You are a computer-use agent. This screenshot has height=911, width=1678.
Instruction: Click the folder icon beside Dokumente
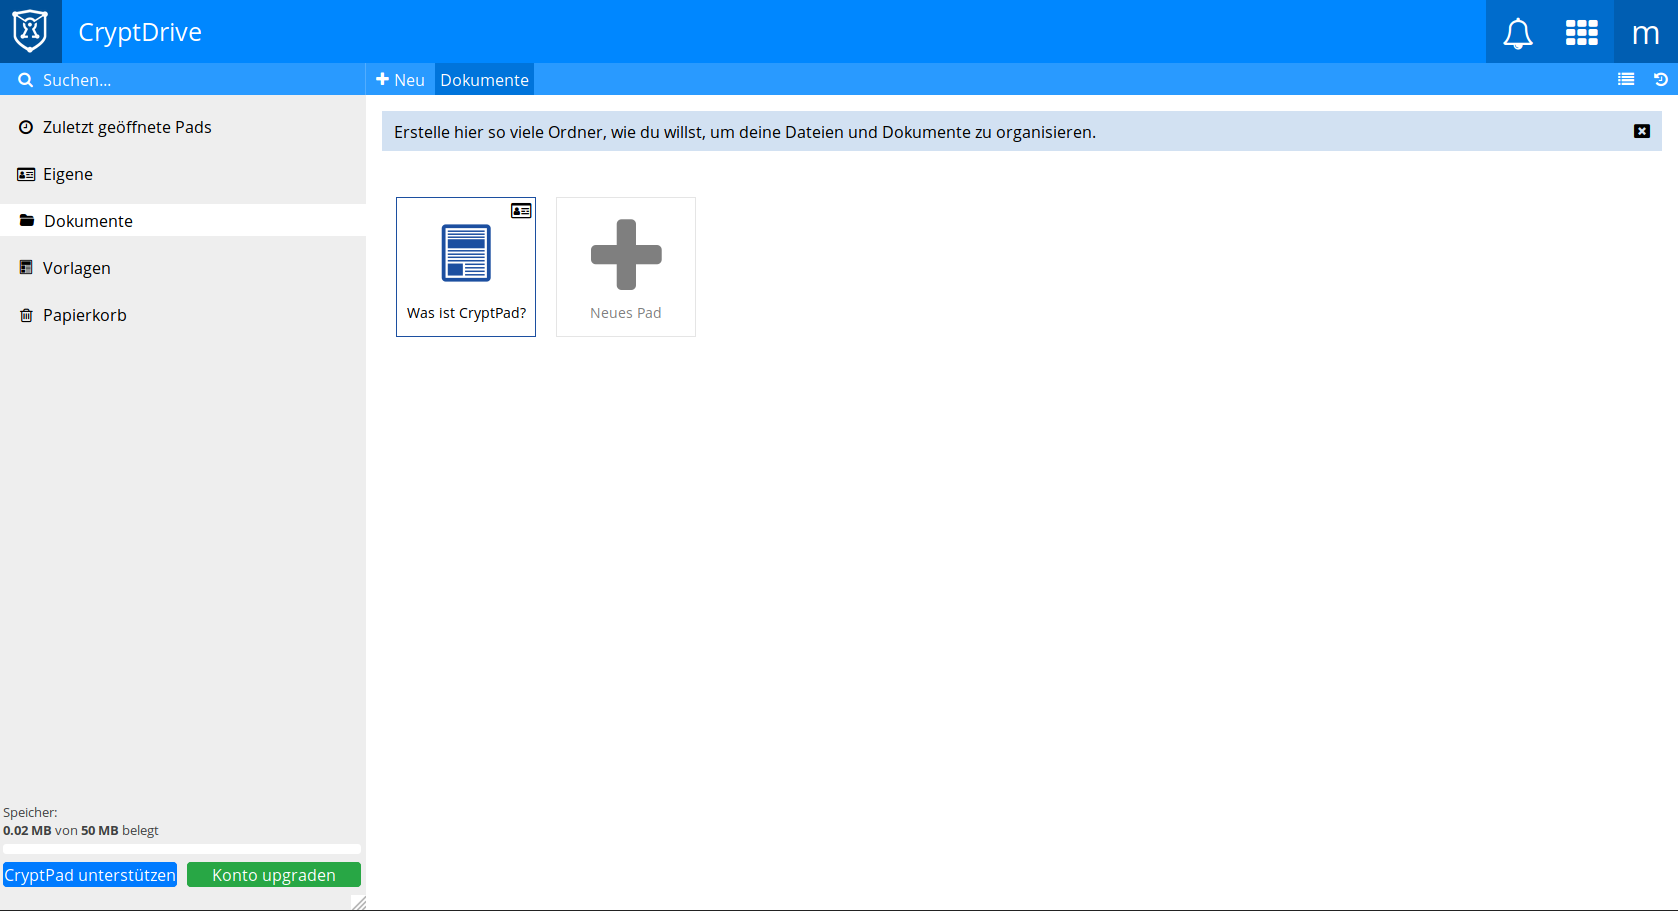(x=27, y=221)
